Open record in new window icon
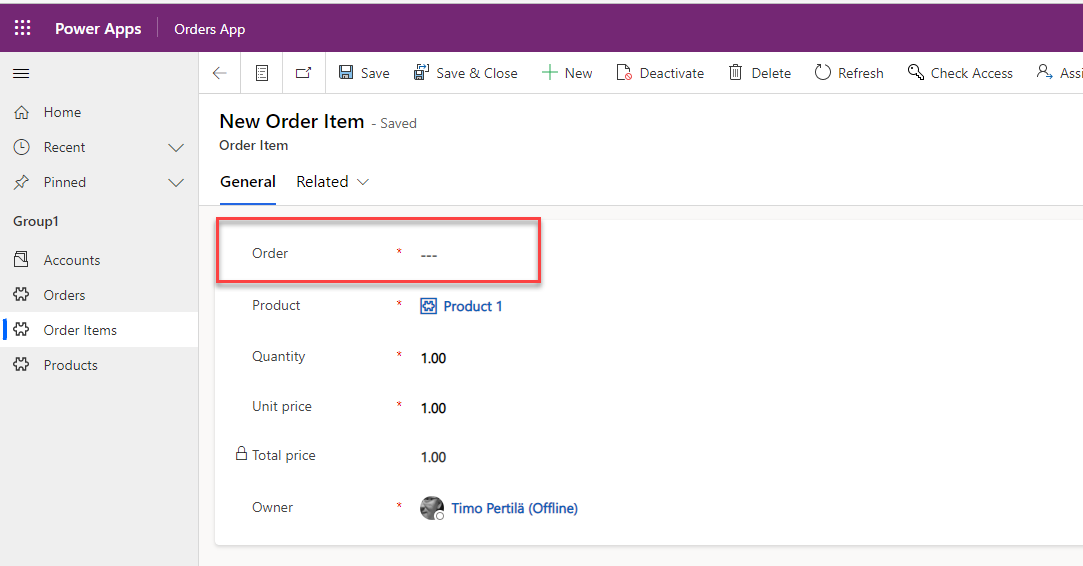1083x566 pixels. [304, 73]
